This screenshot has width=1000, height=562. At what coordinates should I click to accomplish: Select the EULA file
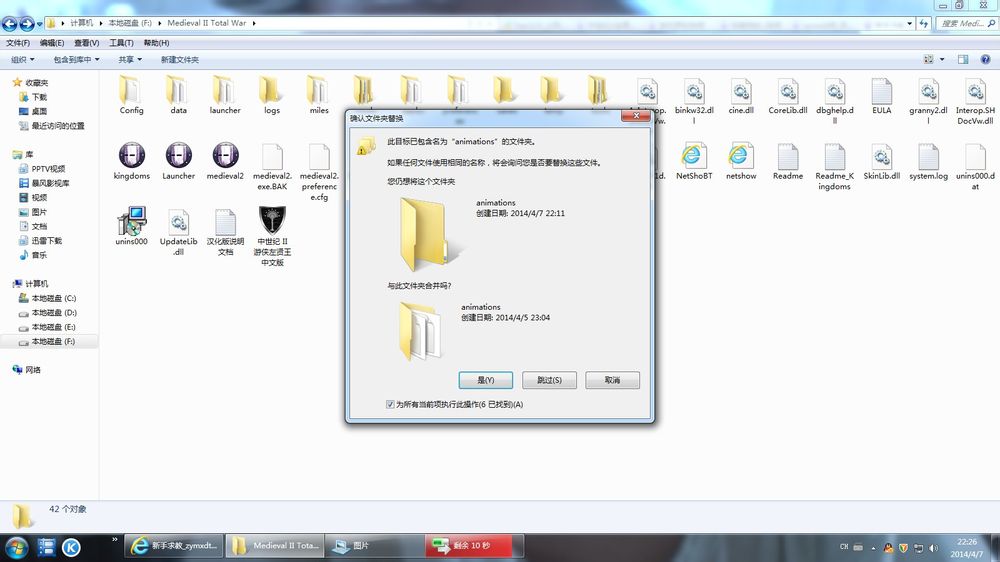click(881, 96)
